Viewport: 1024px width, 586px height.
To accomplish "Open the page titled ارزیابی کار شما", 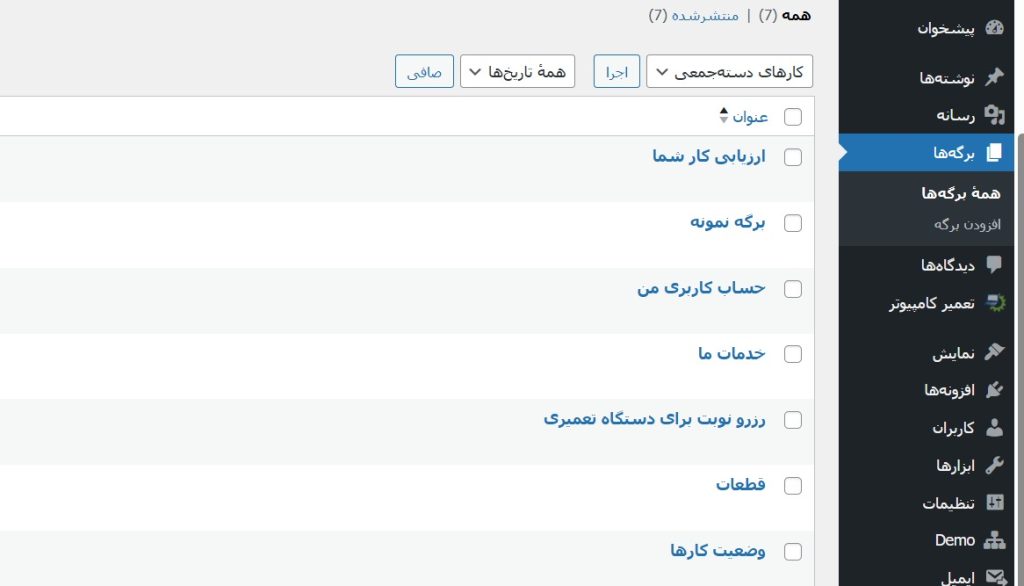I will coord(709,156).
